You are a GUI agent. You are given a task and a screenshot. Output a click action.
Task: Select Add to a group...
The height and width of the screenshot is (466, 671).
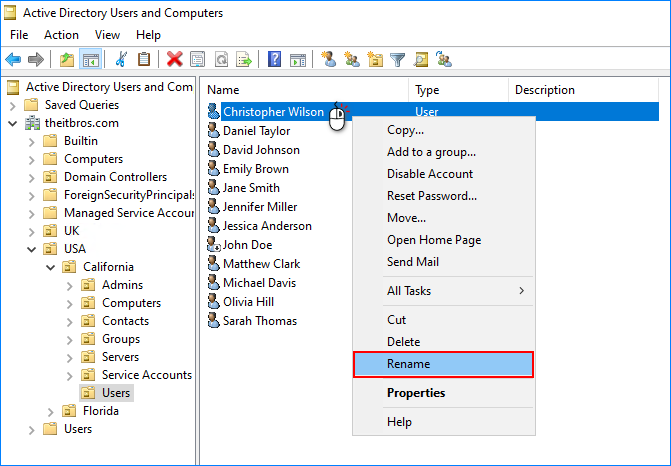coord(443,152)
